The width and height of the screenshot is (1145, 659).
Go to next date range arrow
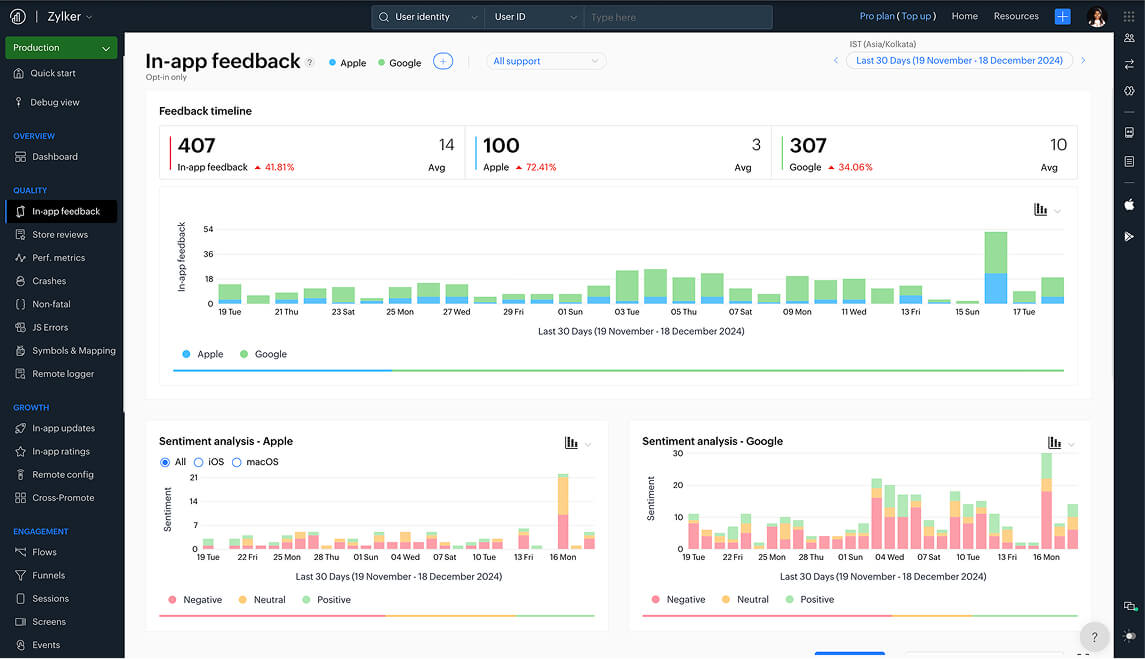tap(1083, 61)
